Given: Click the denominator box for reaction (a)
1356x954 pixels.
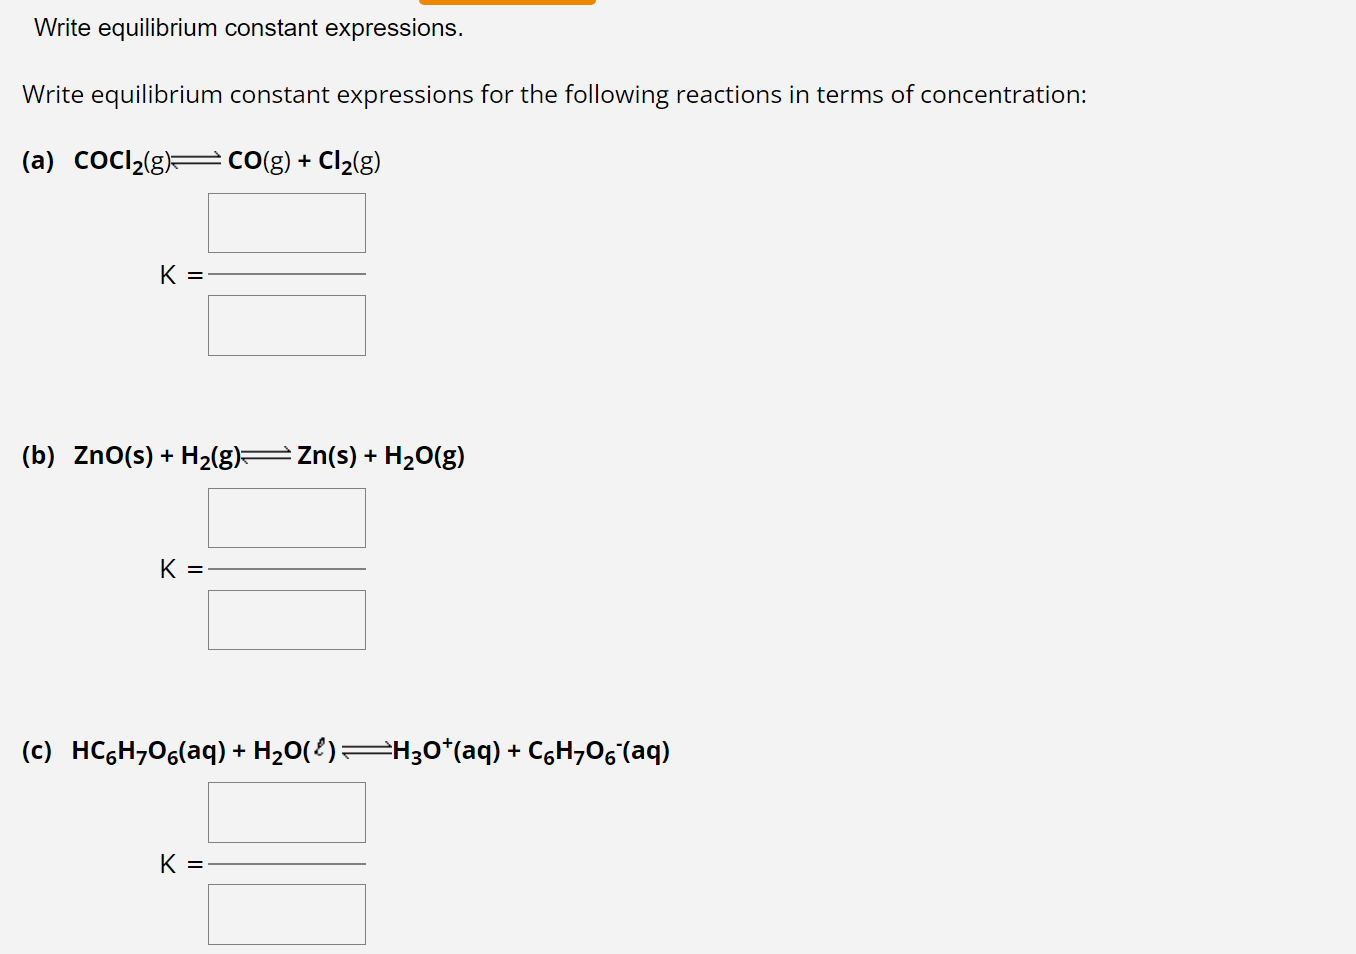Looking at the screenshot, I should [x=286, y=325].
